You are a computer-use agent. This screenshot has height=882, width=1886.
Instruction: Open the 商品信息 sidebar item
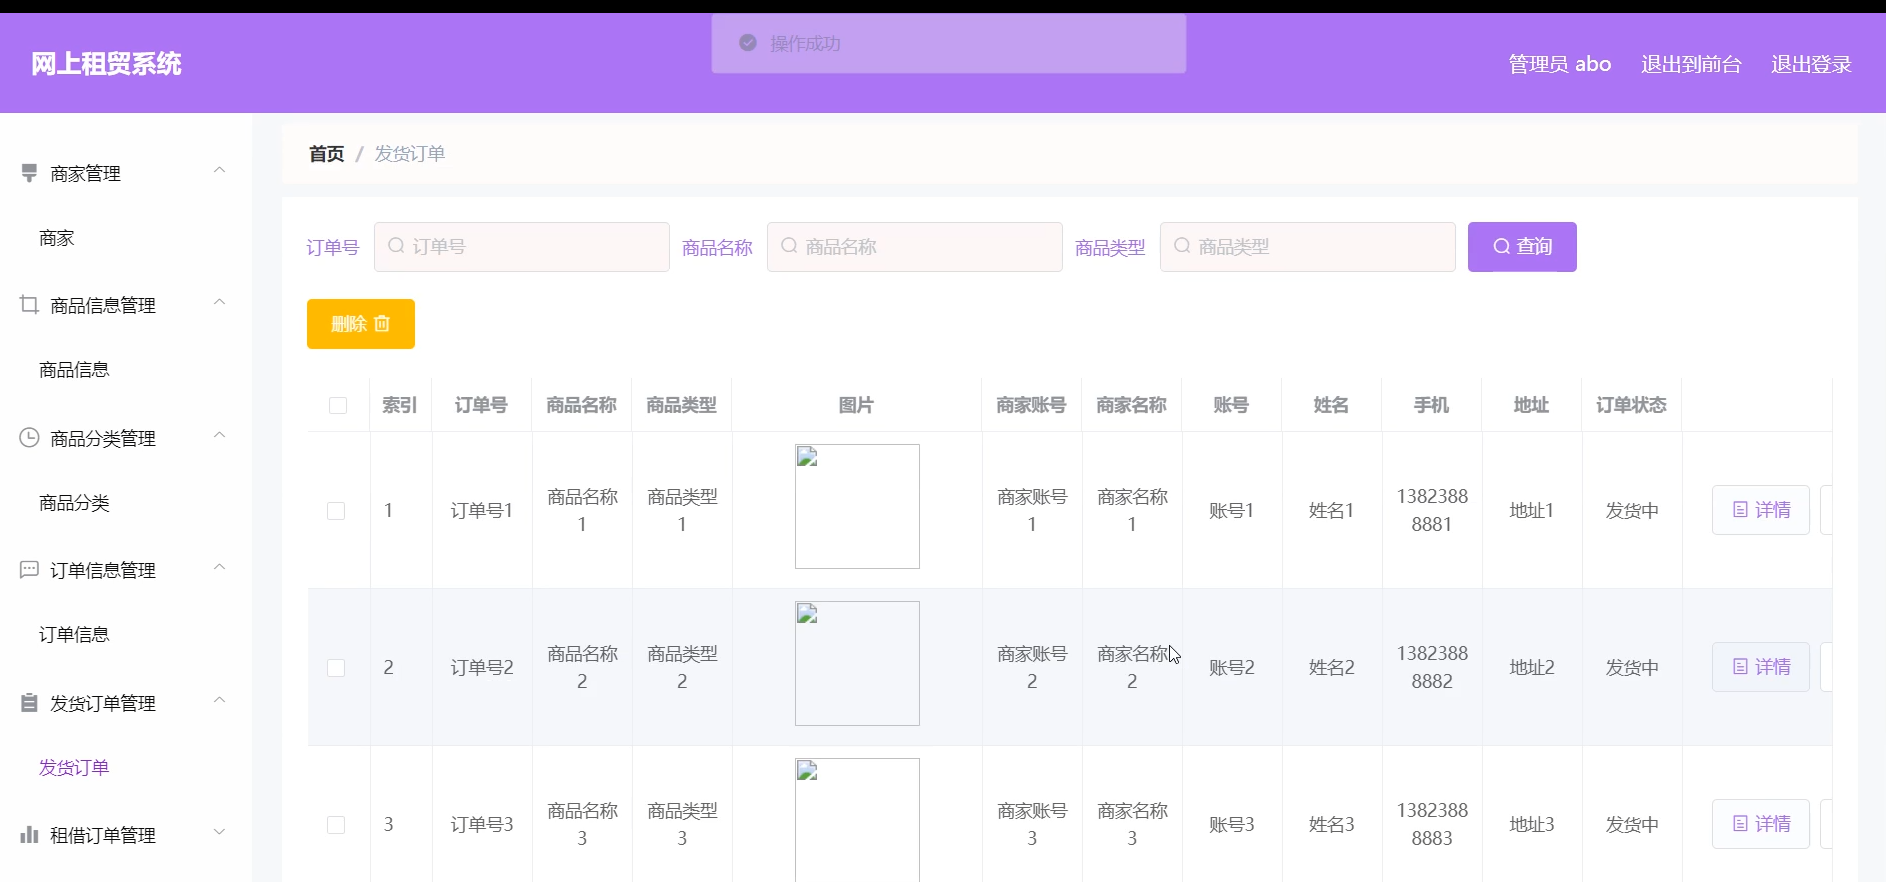(74, 370)
